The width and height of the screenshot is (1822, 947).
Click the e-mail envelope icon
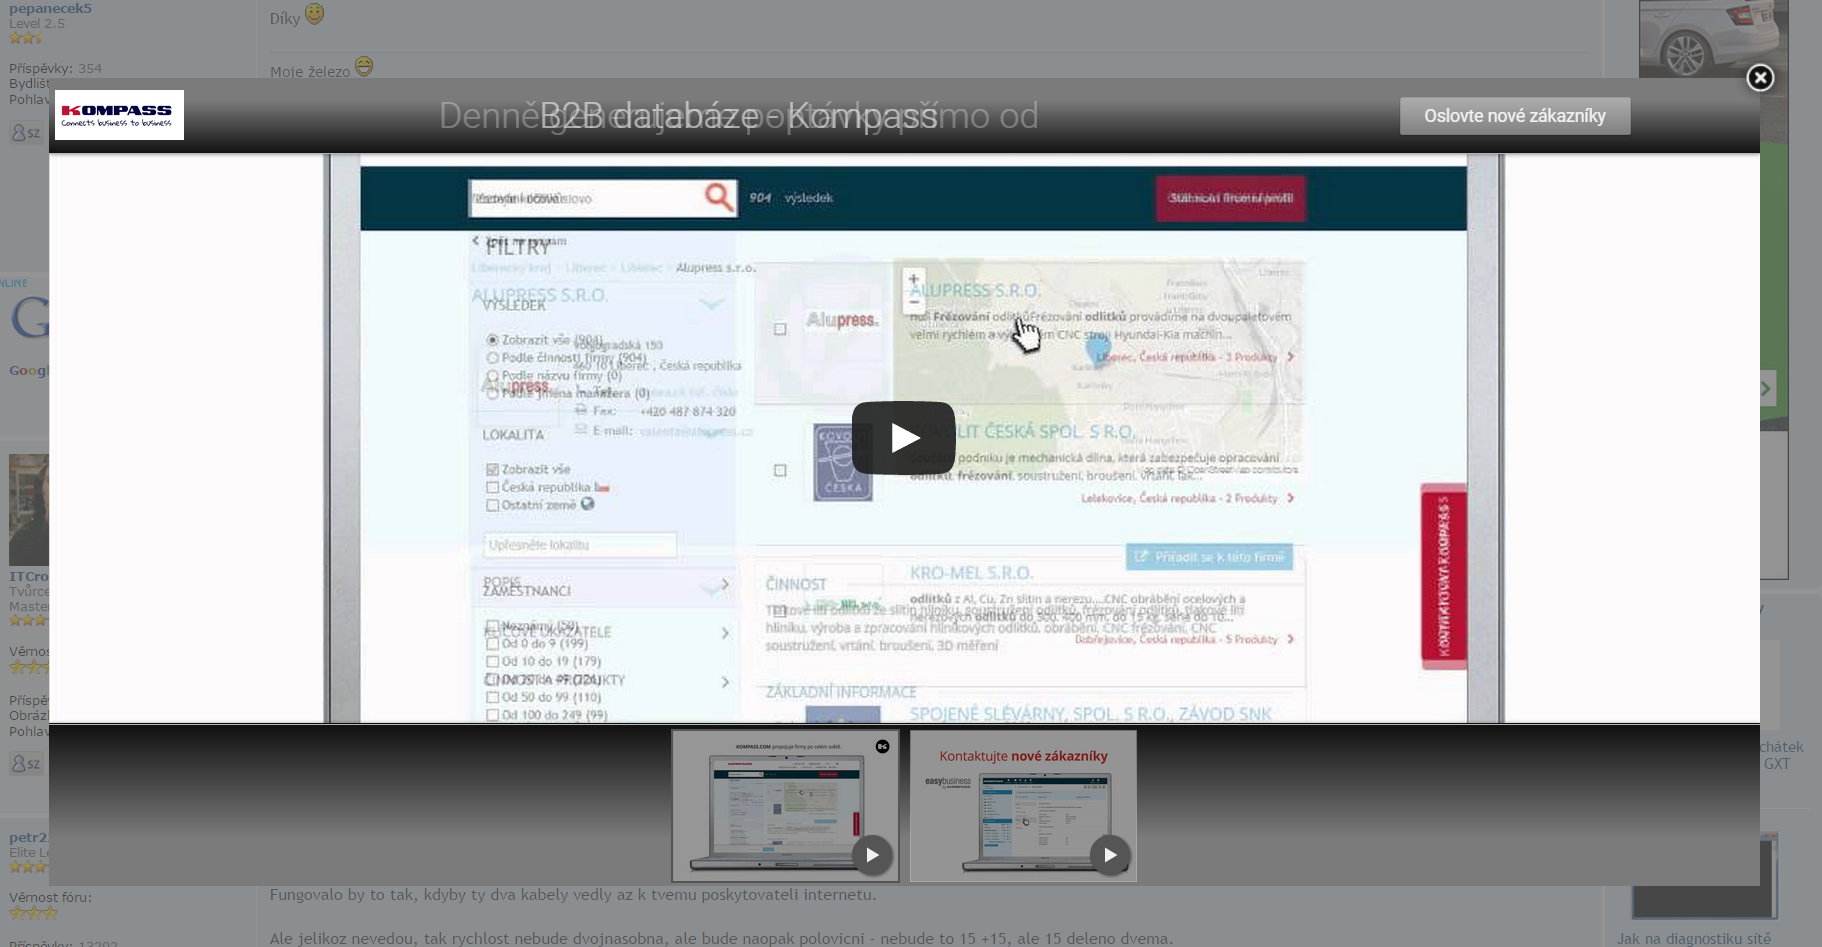[581, 430]
